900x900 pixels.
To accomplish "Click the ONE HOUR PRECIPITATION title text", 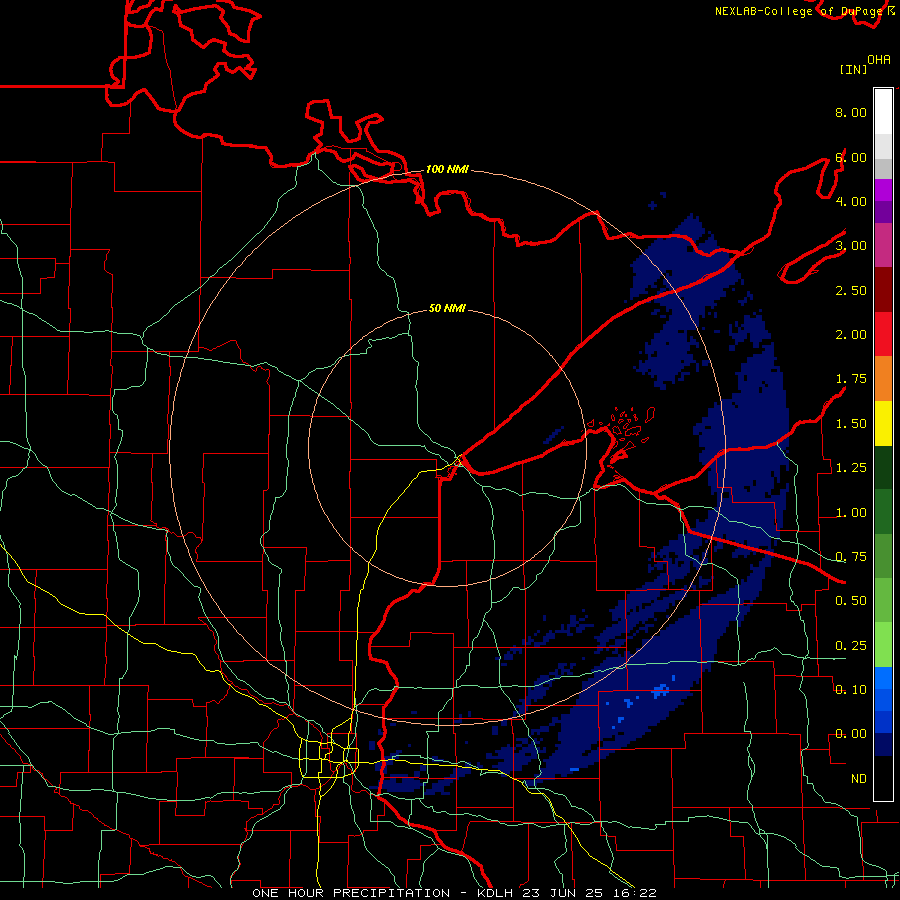I will click(x=351, y=893).
